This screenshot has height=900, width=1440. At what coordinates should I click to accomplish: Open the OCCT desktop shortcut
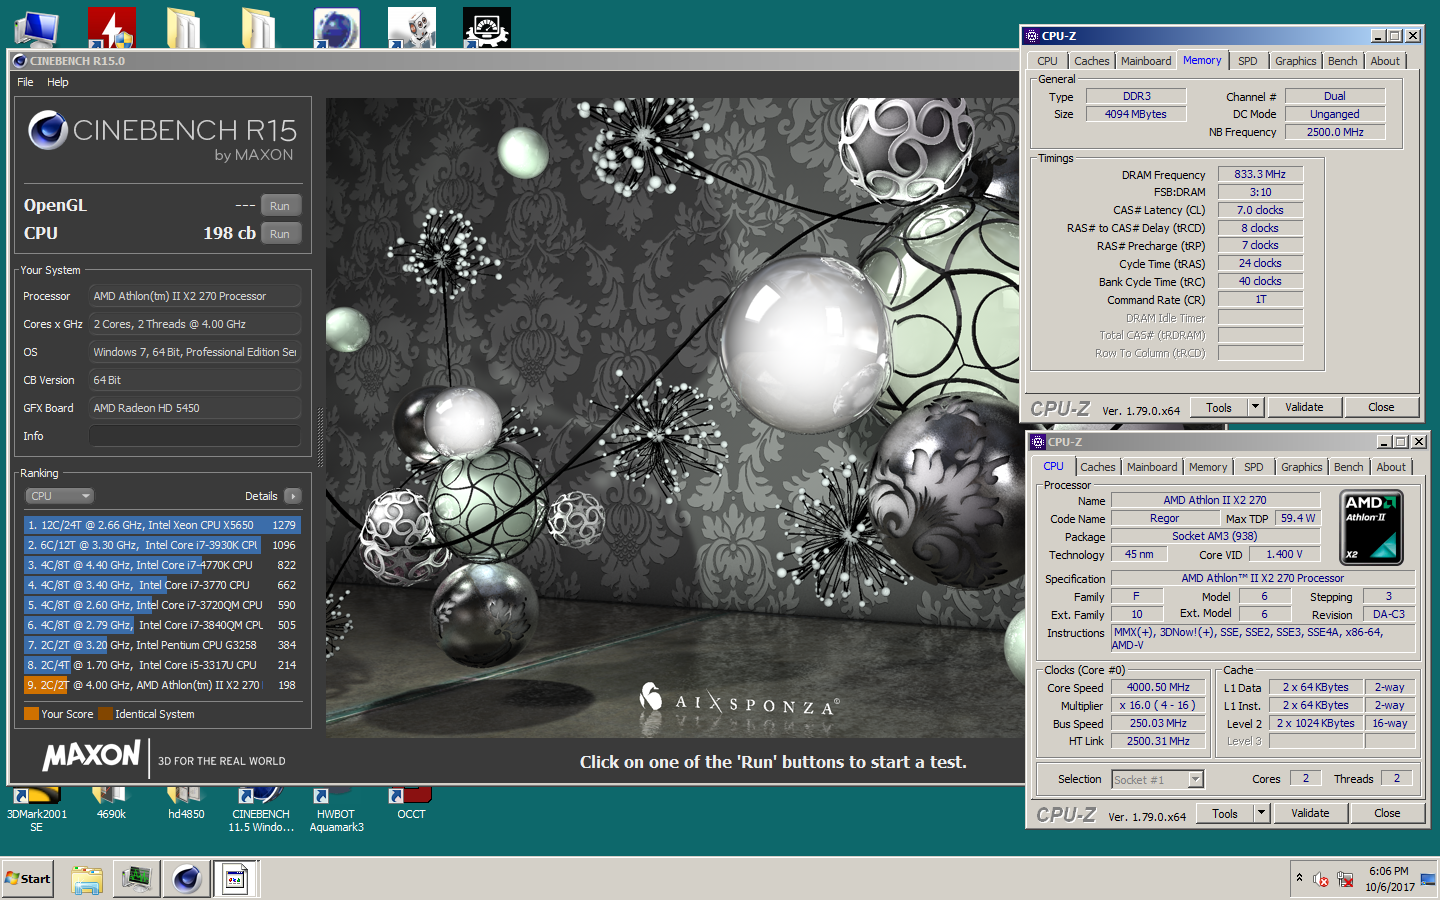[x=411, y=804]
